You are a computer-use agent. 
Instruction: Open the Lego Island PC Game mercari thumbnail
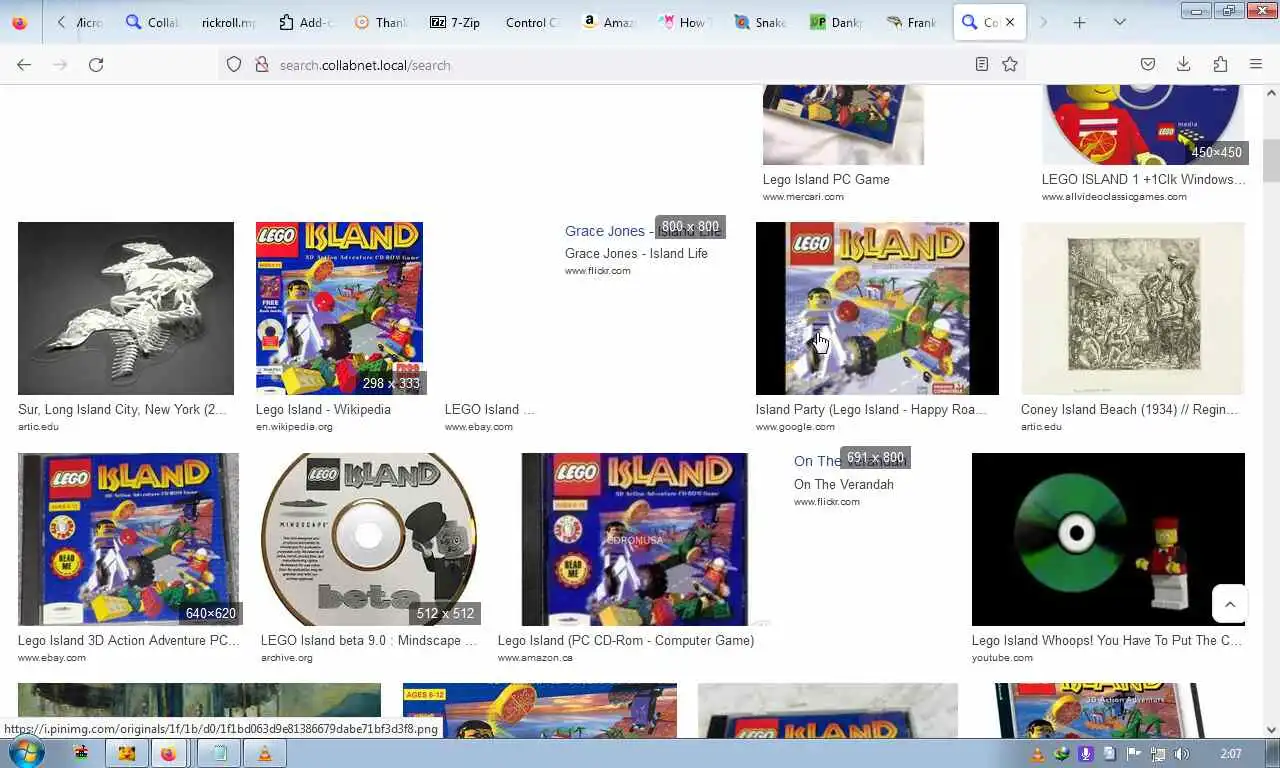843,125
